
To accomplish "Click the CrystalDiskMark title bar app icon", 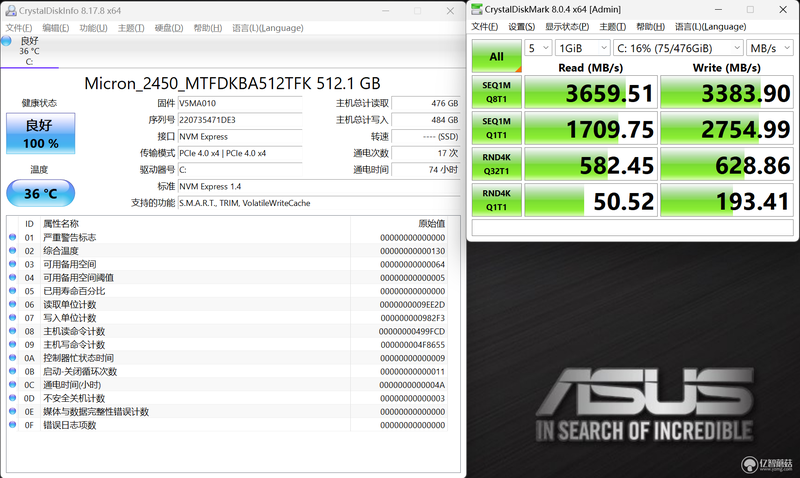I will pos(477,9).
